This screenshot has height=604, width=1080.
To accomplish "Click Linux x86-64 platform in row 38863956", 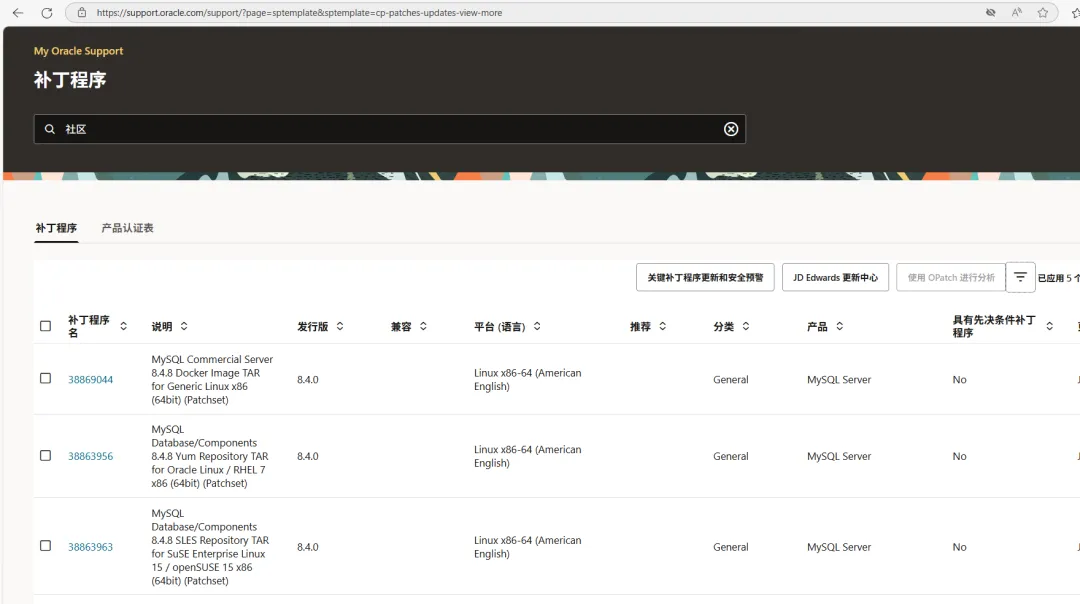I will coord(528,456).
